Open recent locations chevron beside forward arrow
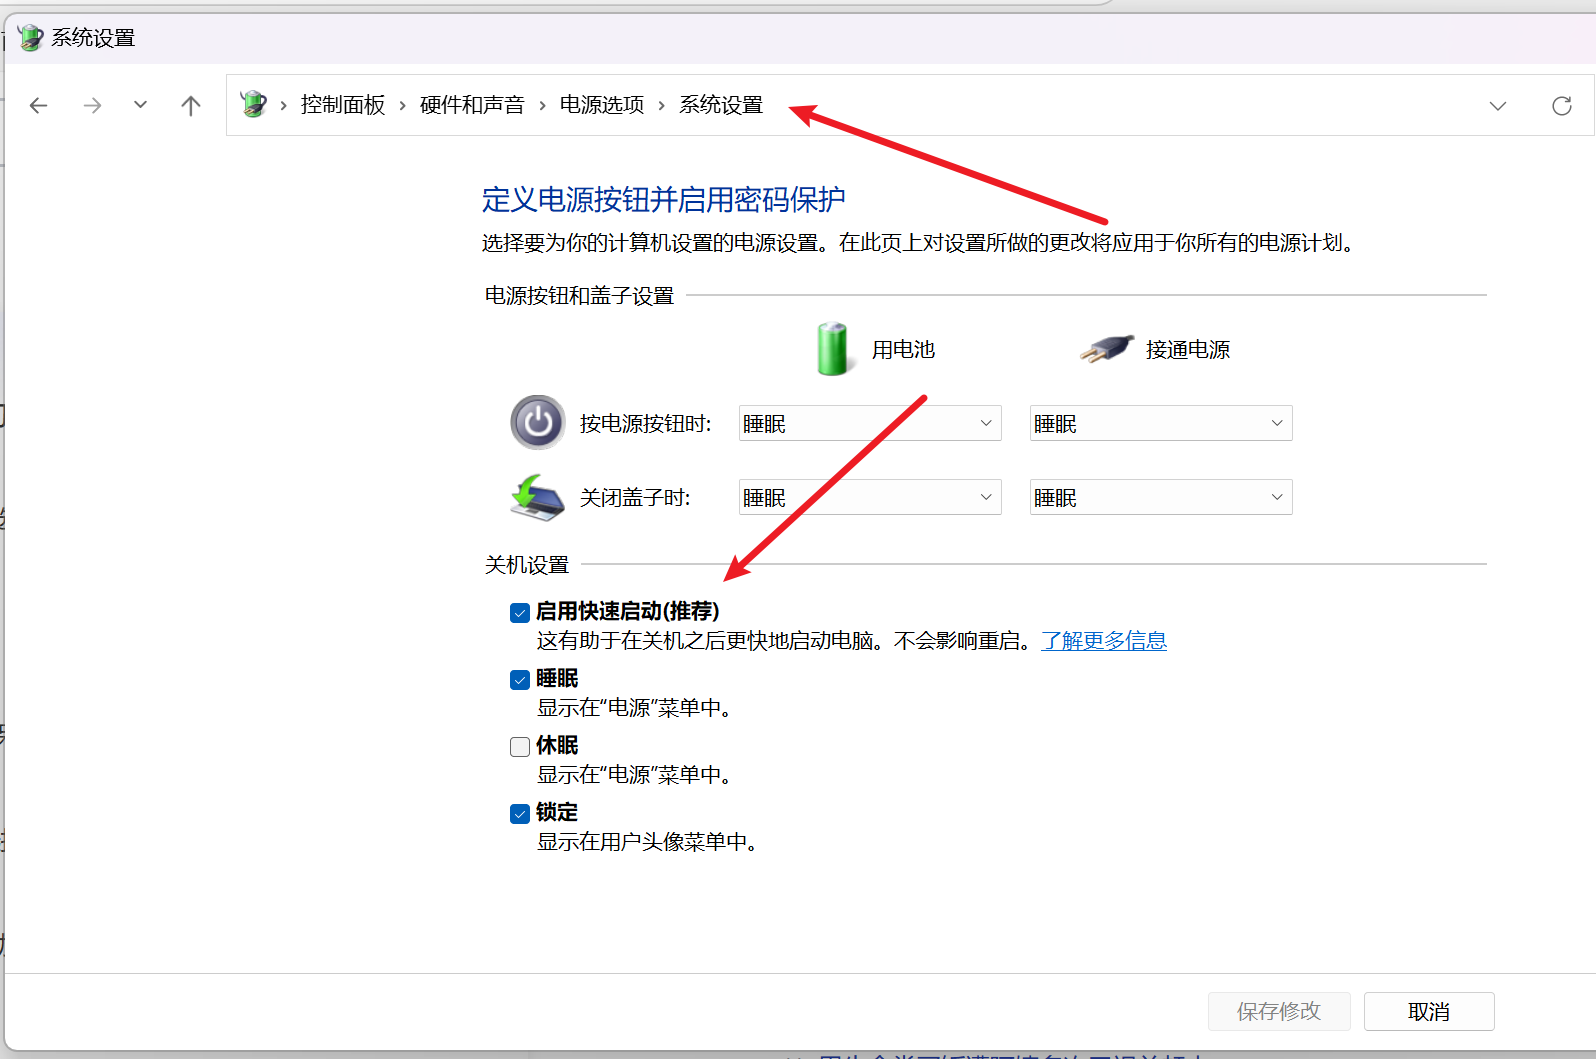Screen dimensions: 1596x1059 (x=140, y=105)
